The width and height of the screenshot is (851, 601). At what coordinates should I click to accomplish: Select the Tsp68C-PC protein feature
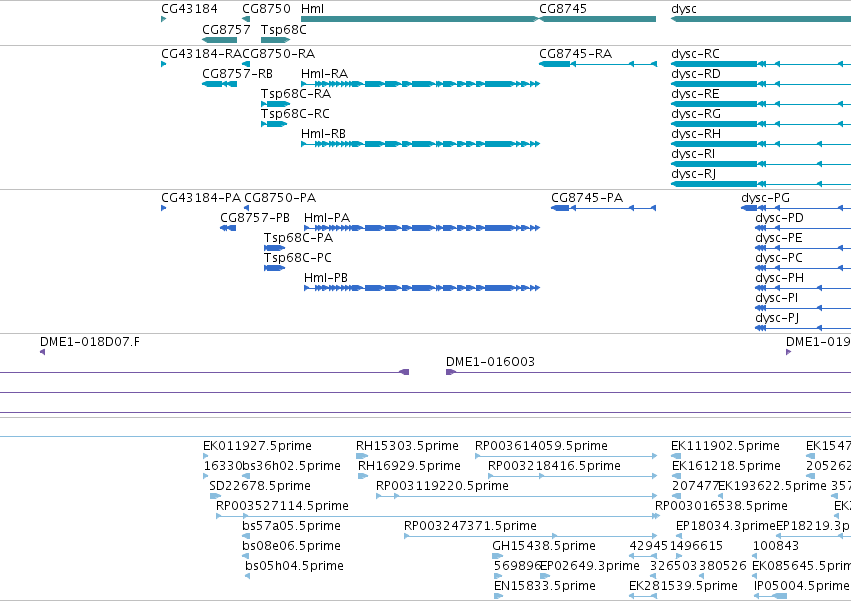point(275,268)
